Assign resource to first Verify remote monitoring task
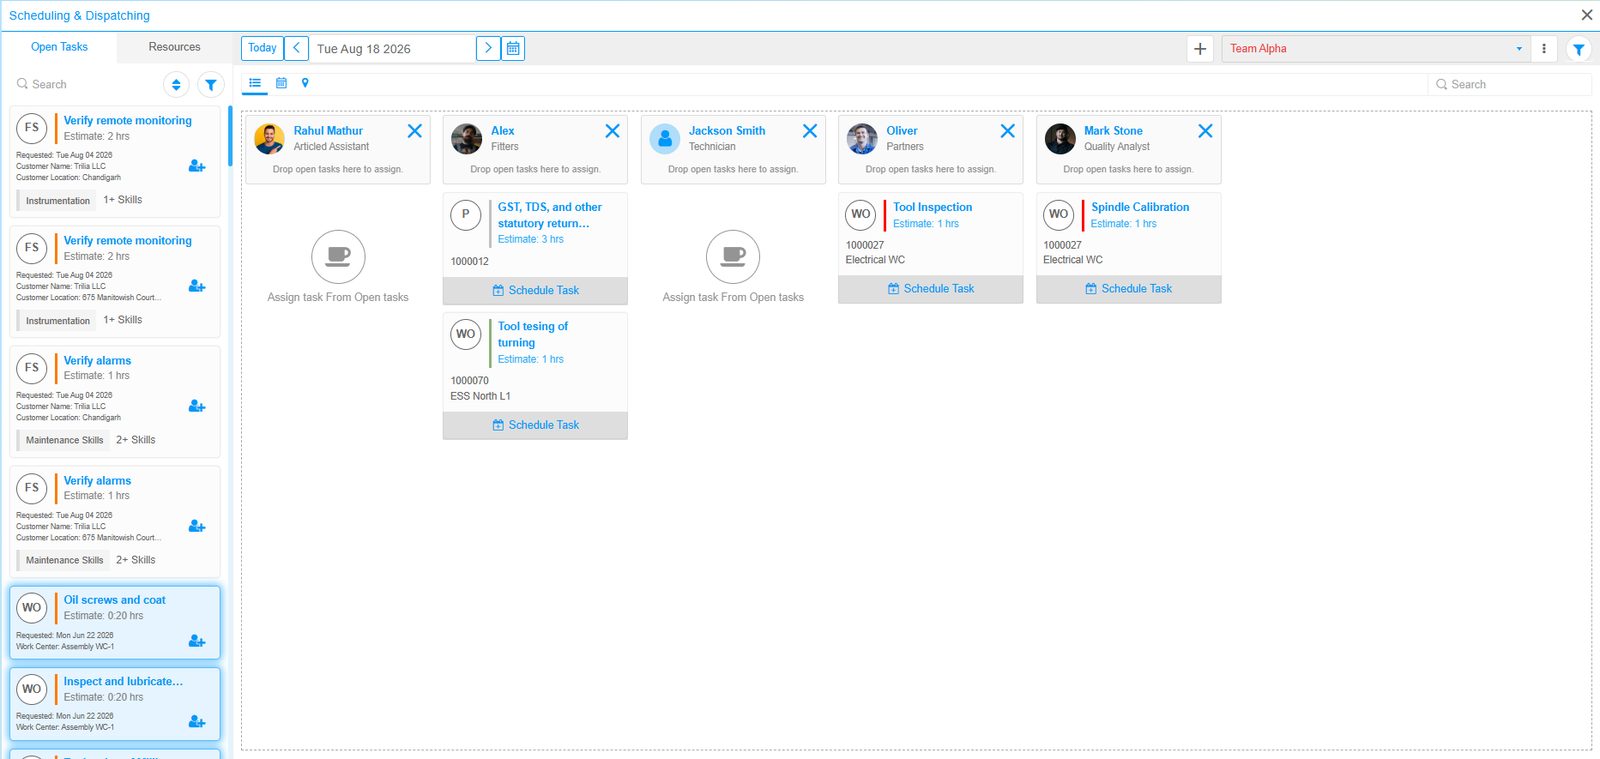This screenshot has height=759, width=1600. click(x=197, y=166)
